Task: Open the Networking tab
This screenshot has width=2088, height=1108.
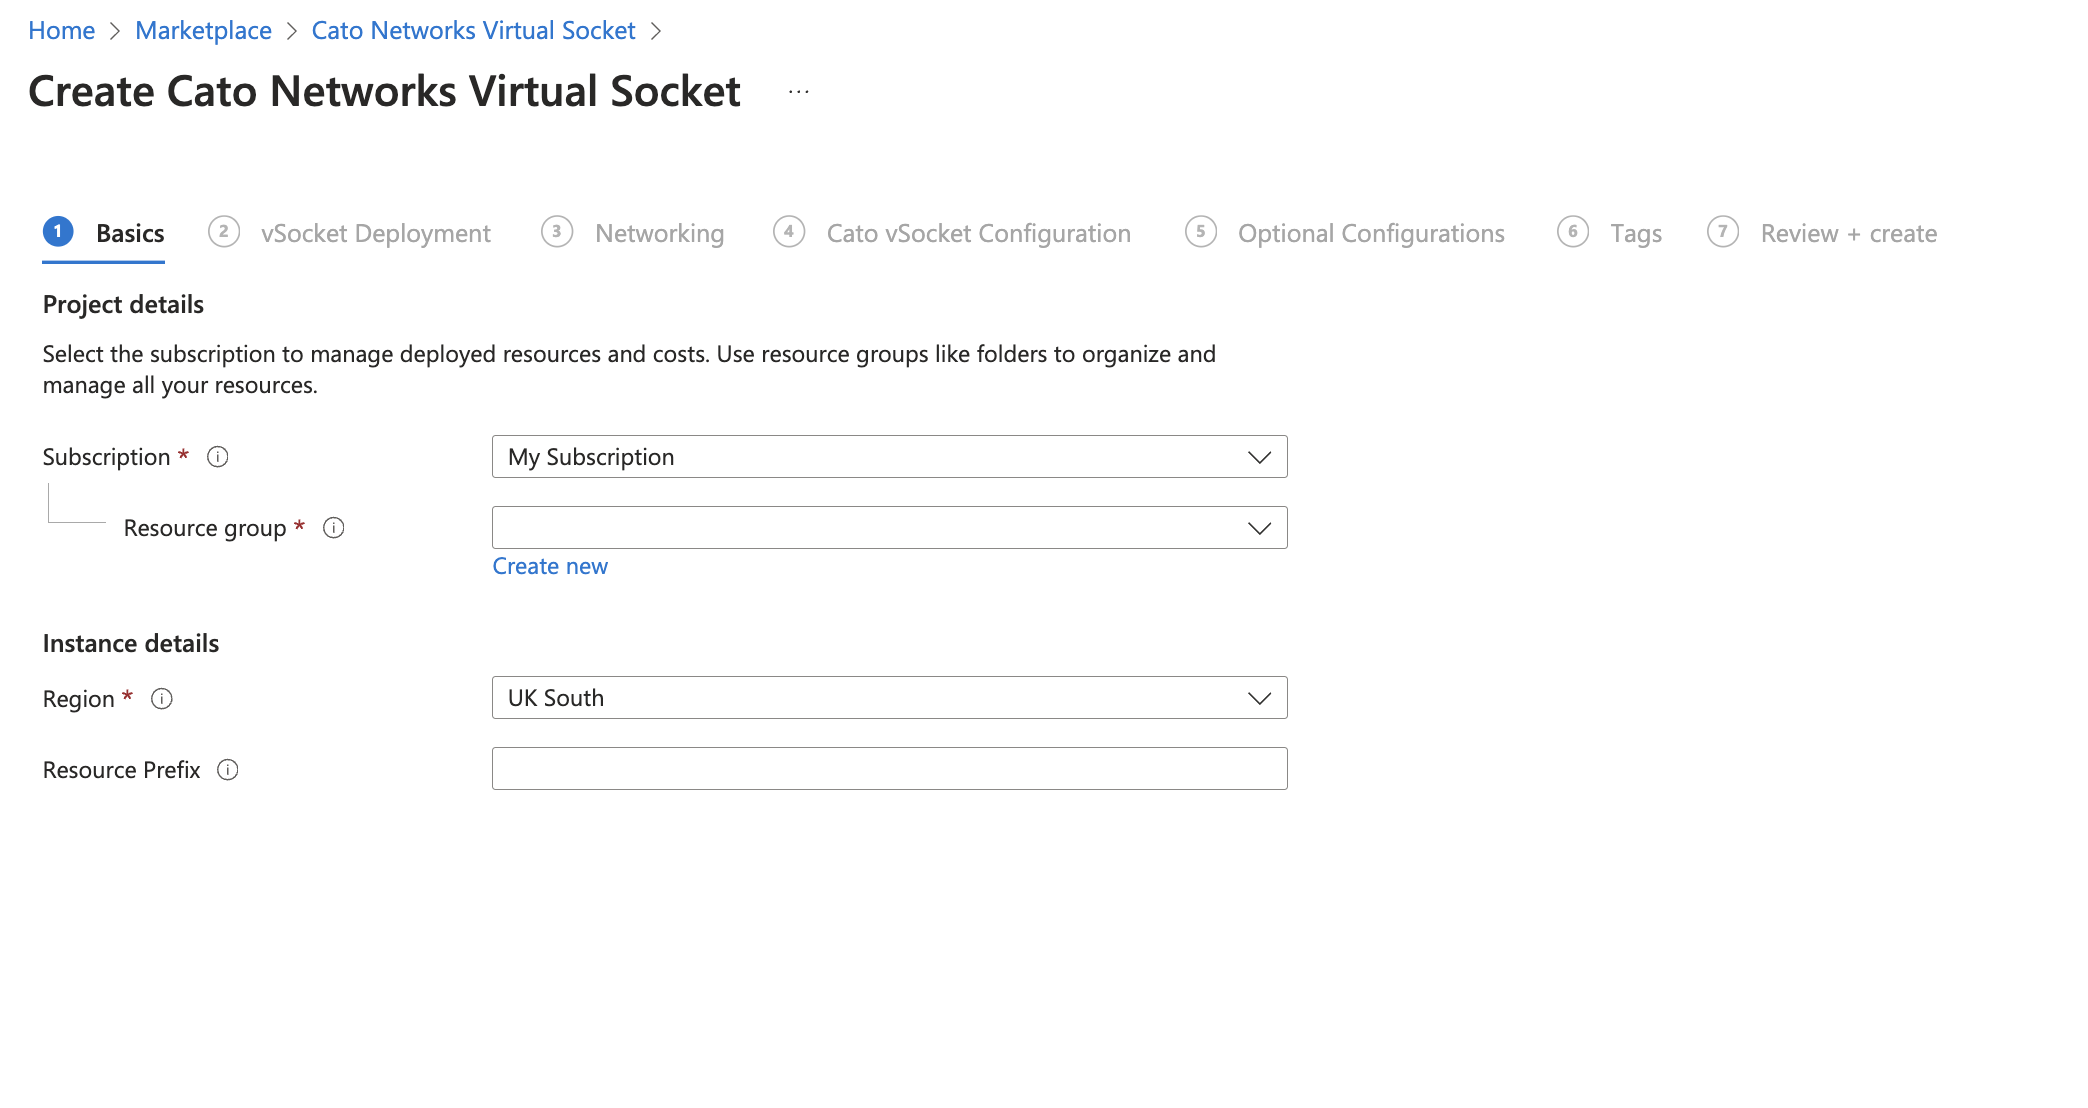Action: click(x=659, y=233)
